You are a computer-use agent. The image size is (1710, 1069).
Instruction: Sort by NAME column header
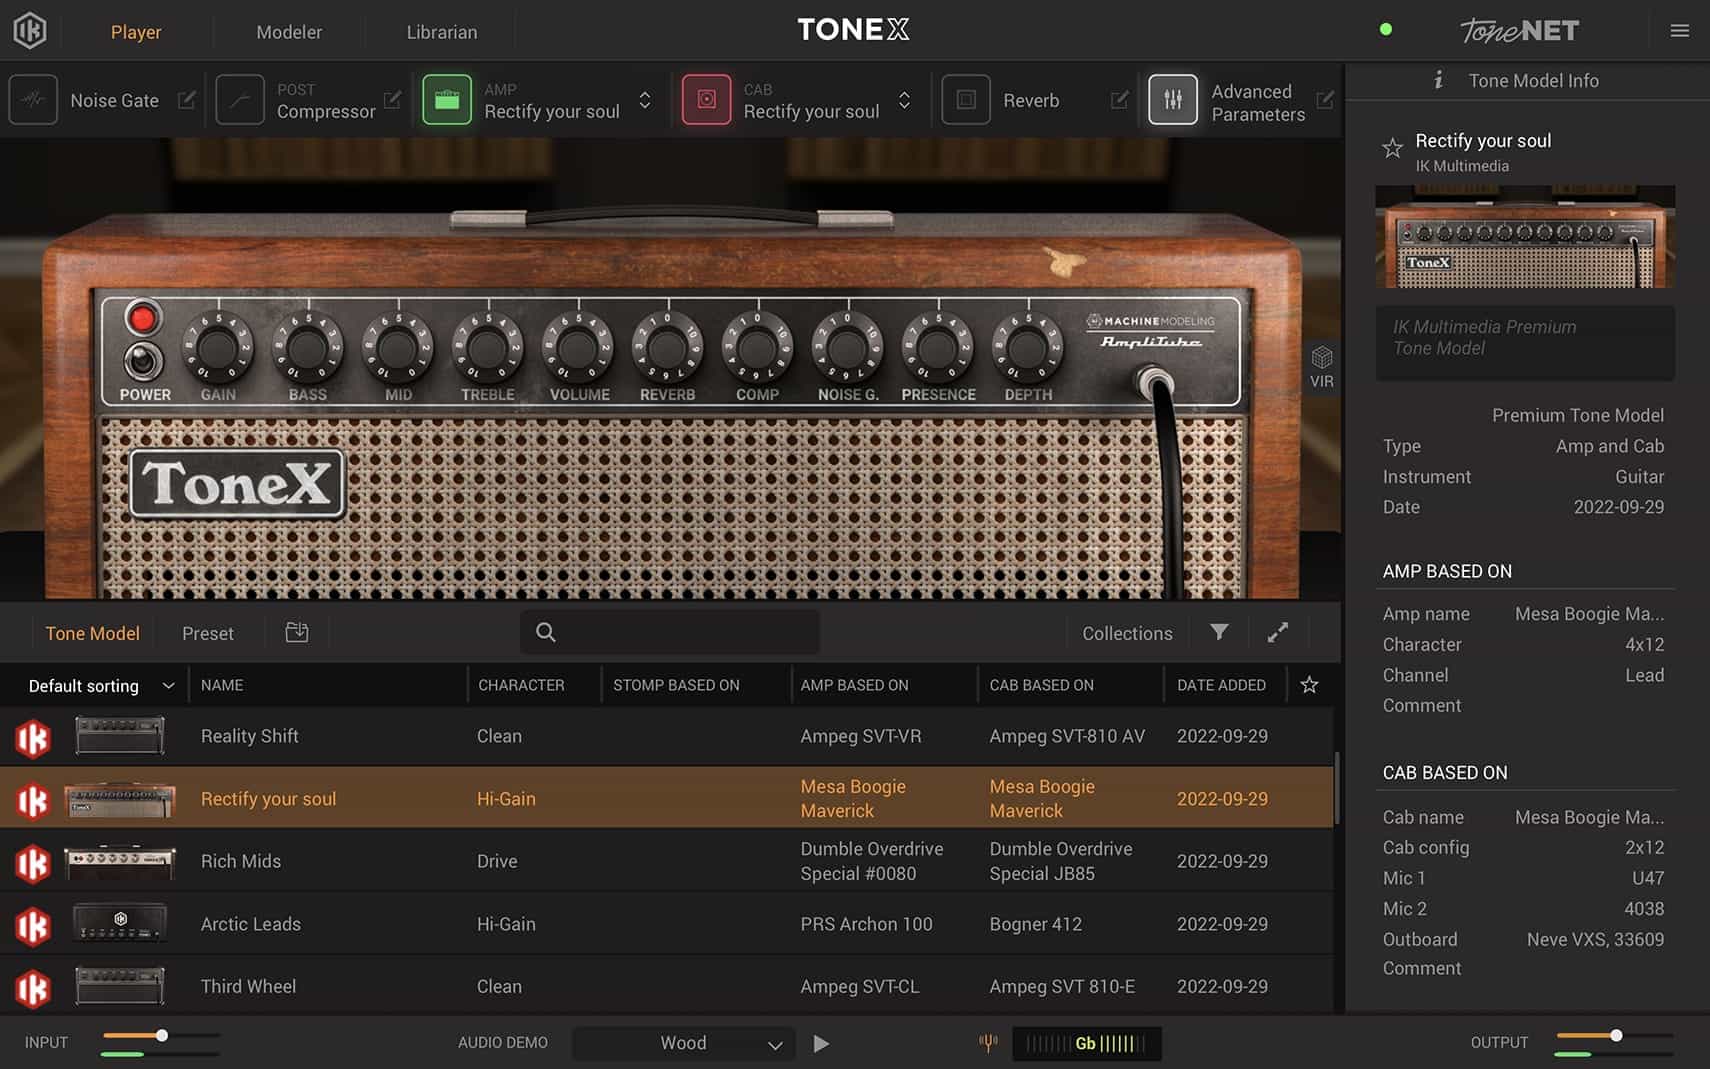(x=222, y=685)
